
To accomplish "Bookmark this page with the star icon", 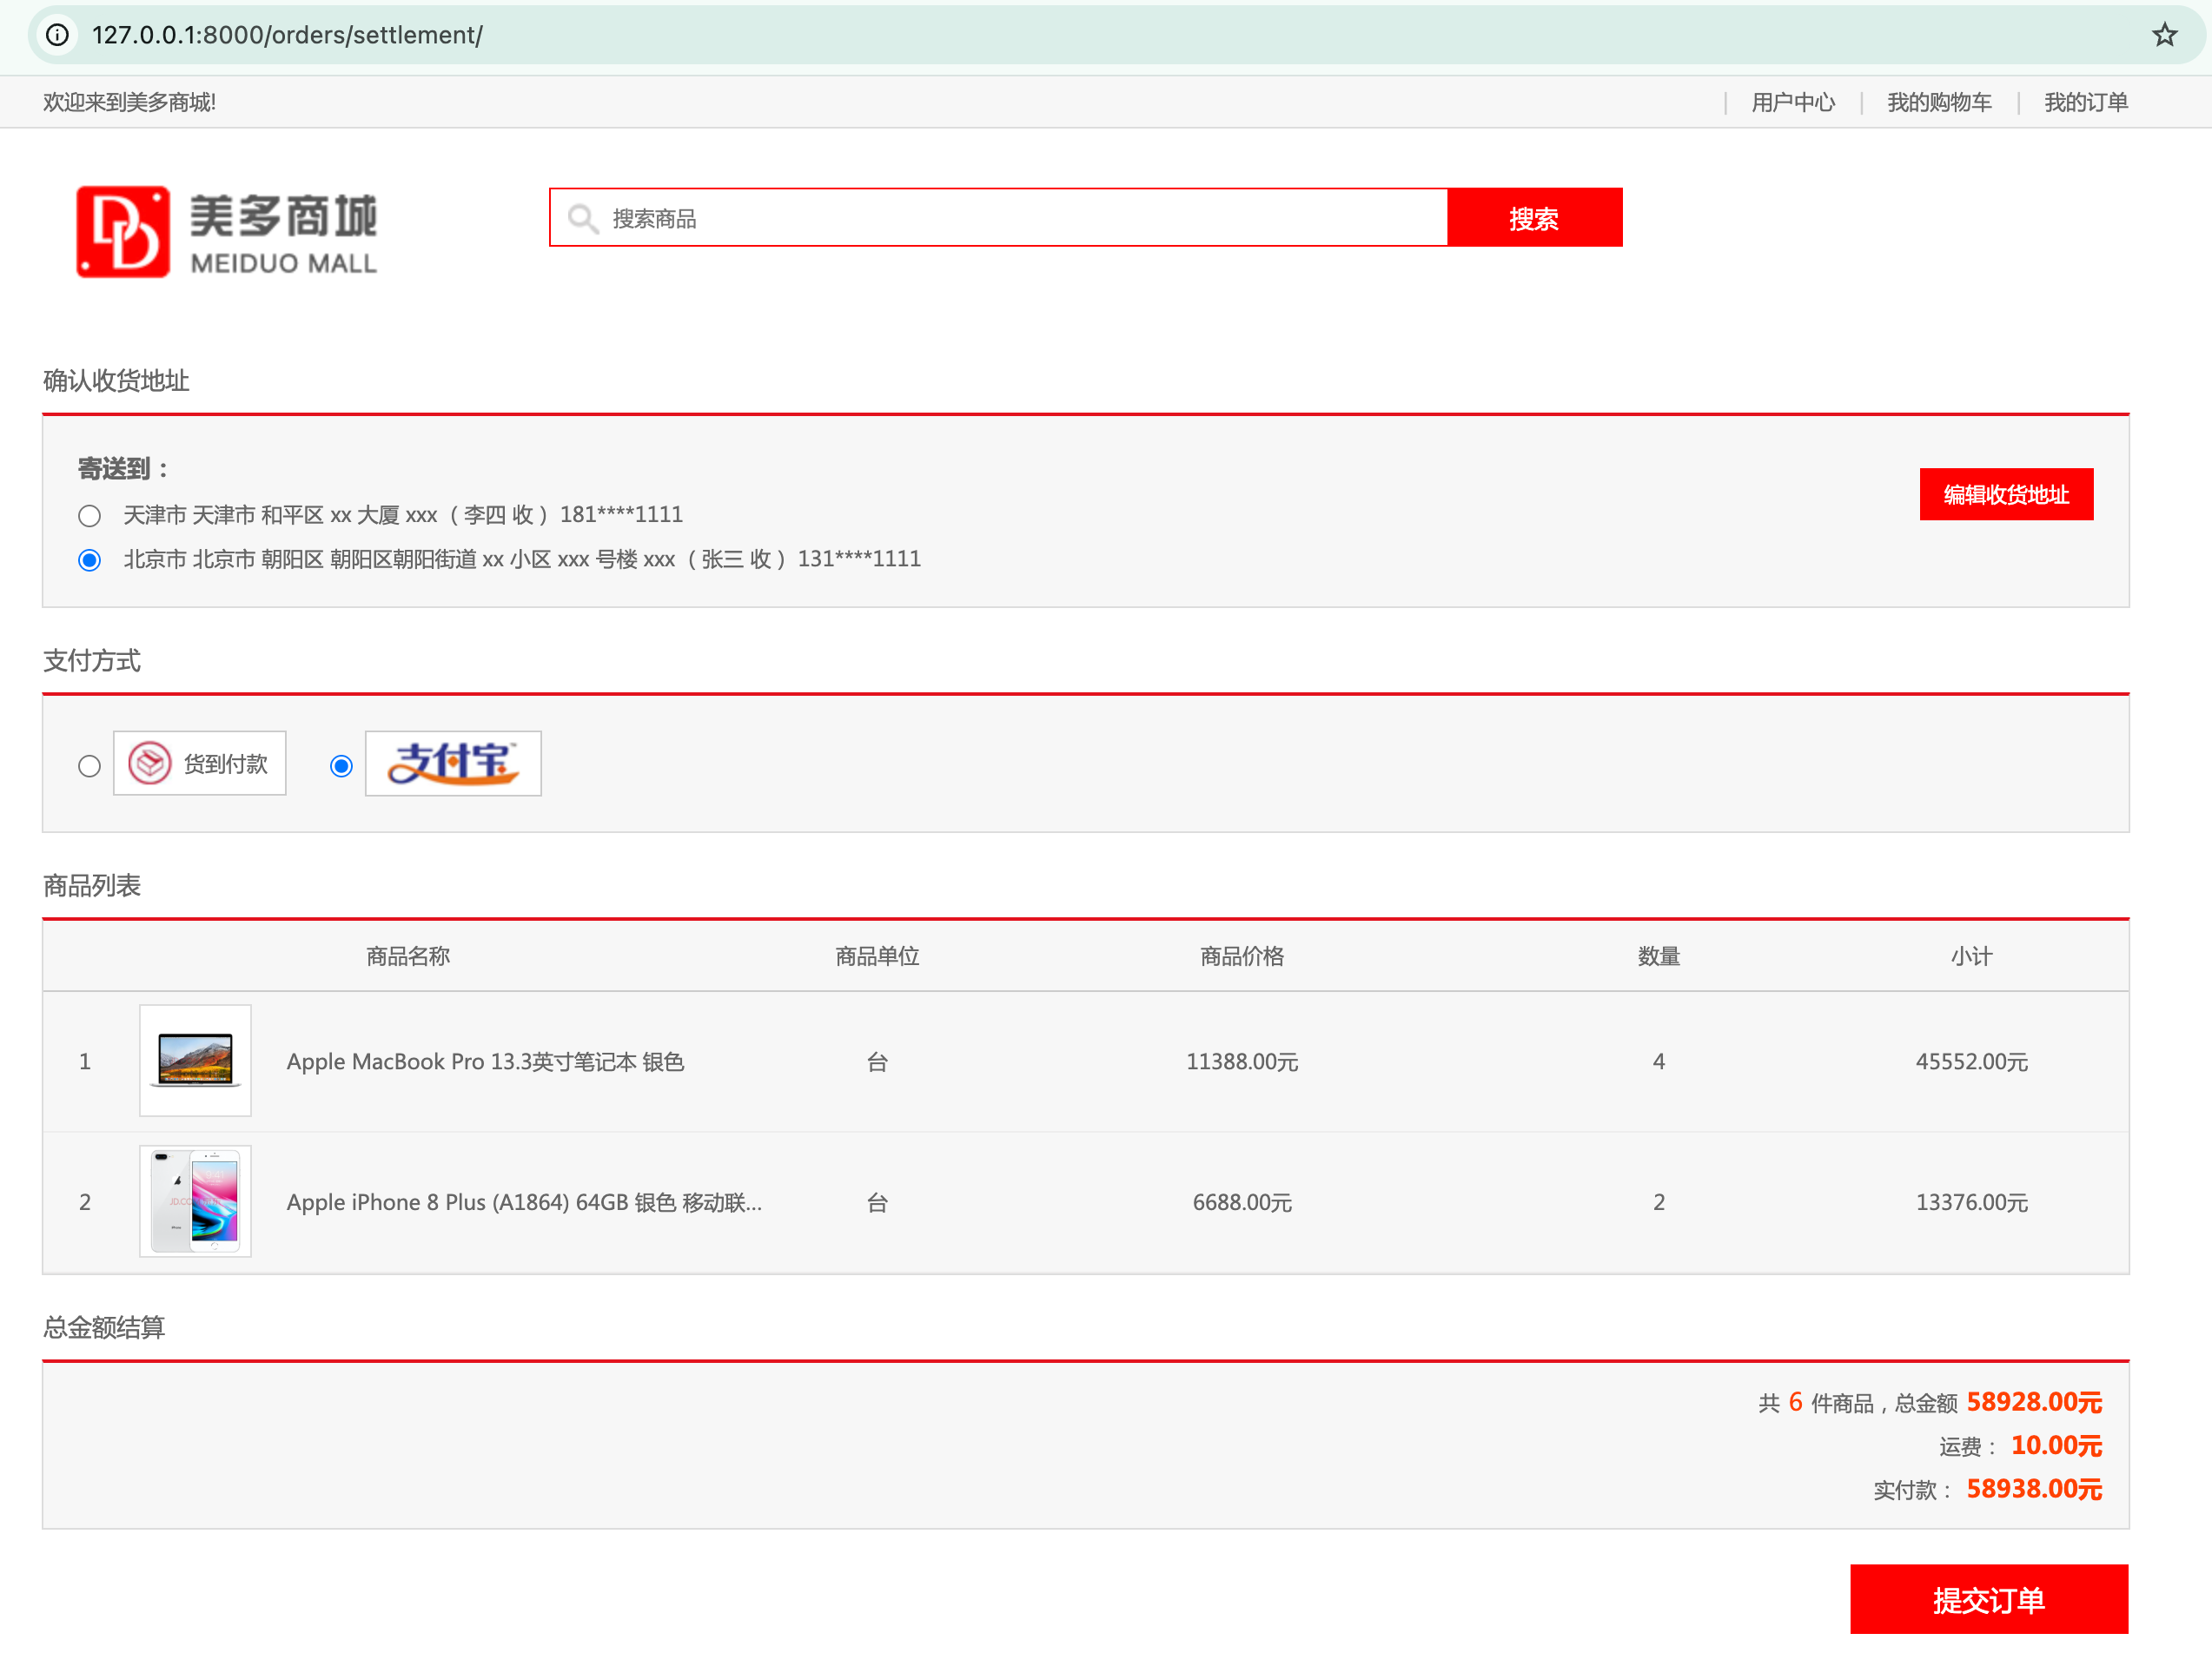I will (2164, 35).
